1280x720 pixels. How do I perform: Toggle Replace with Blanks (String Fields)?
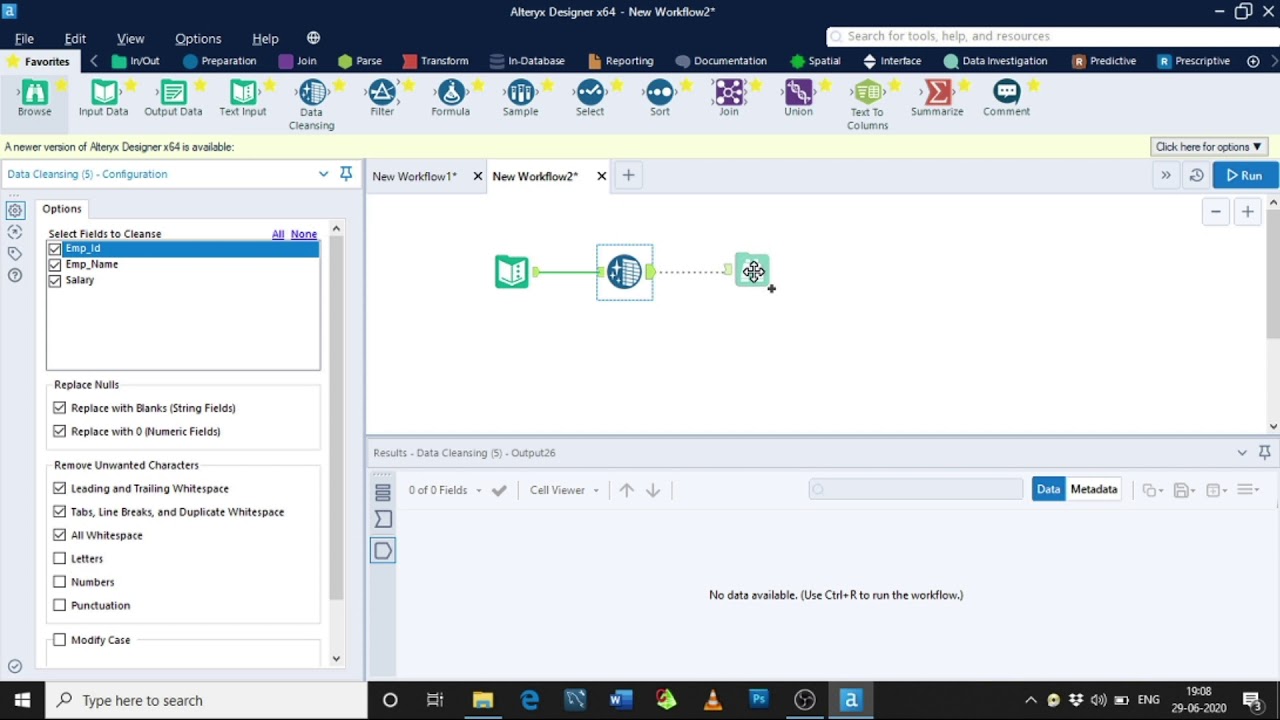(x=60, y=408)
